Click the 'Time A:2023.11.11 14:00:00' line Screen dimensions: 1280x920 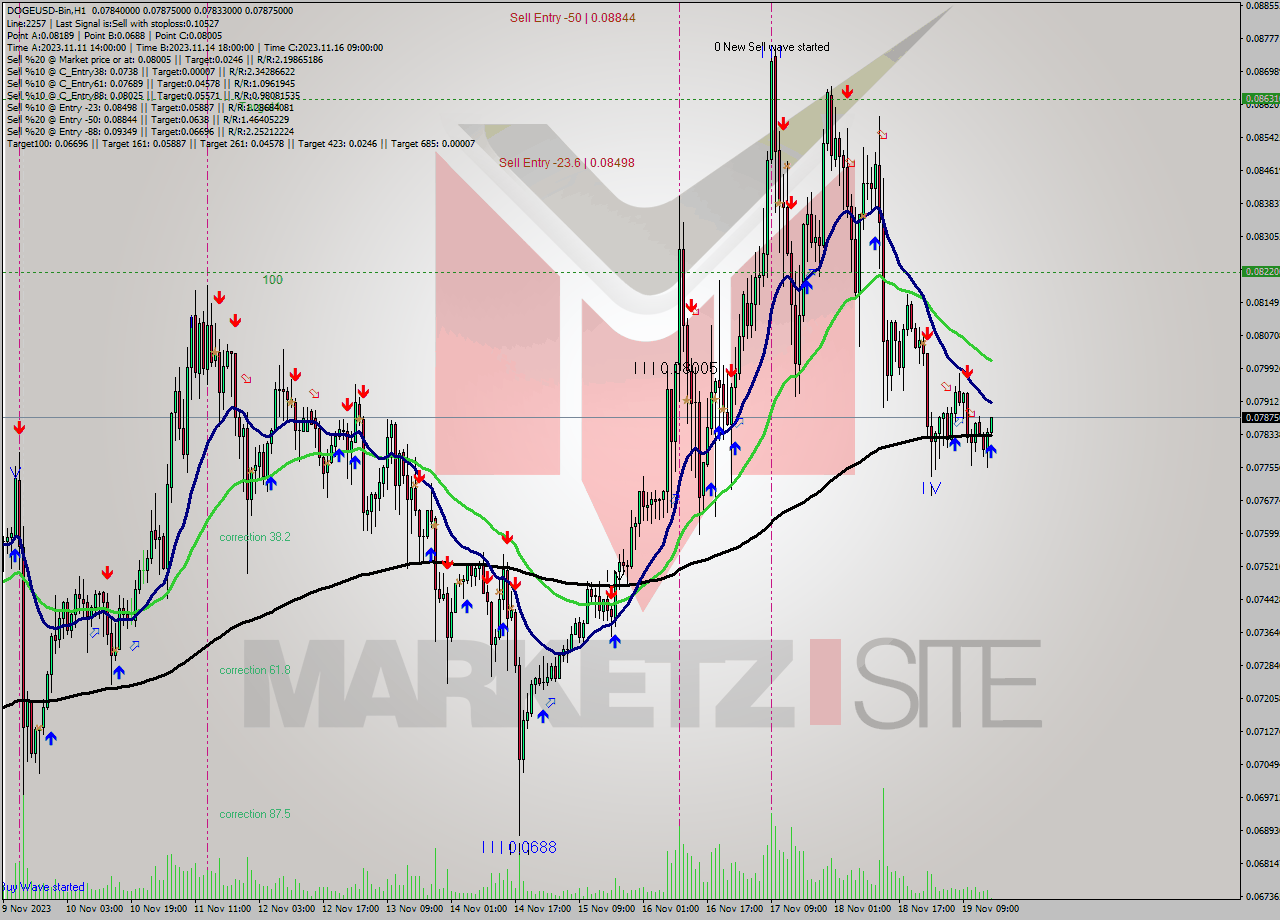tap(194, 47)
